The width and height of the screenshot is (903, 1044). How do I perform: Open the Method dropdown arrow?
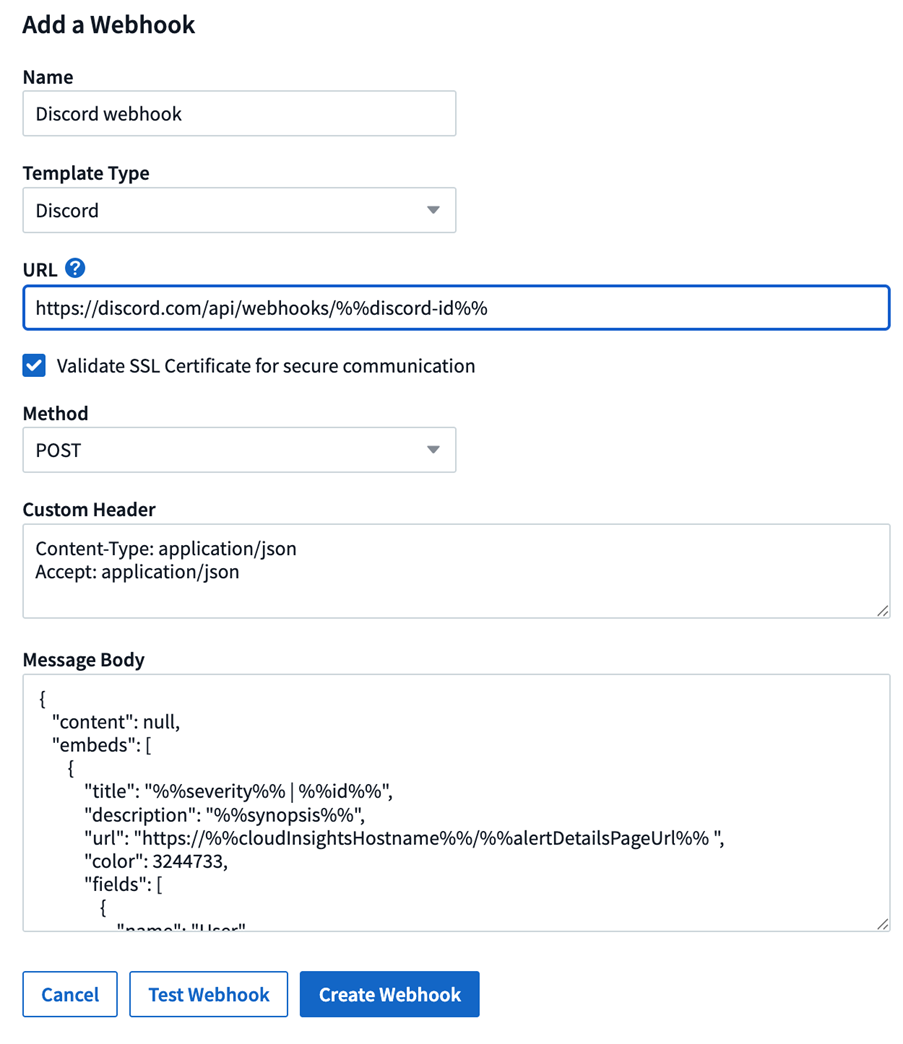click(x=433, y=450)
